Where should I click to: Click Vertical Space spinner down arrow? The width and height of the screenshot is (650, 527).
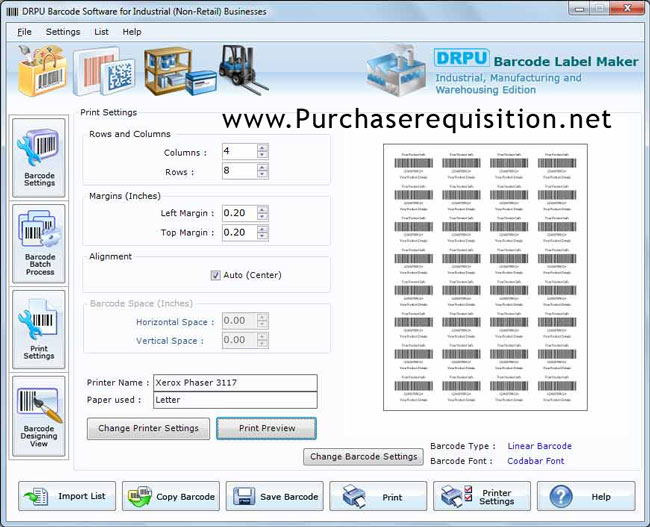pyautogui.click(x=262, y=344)
